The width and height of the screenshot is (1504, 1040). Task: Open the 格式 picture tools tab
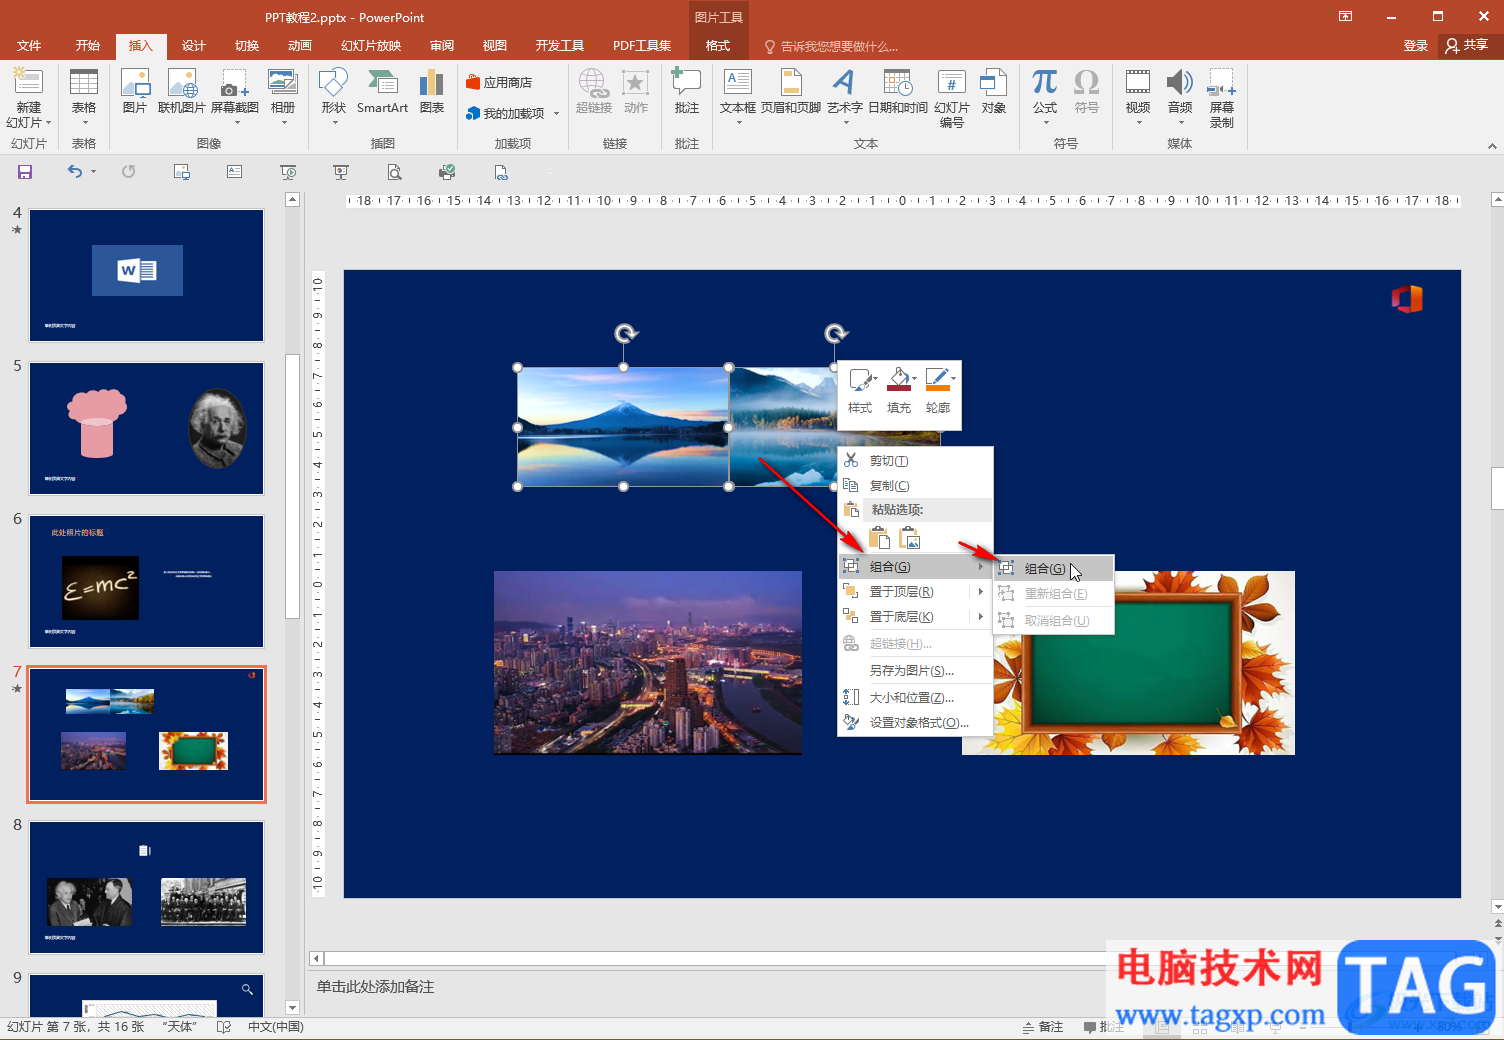tap(718, 46)
